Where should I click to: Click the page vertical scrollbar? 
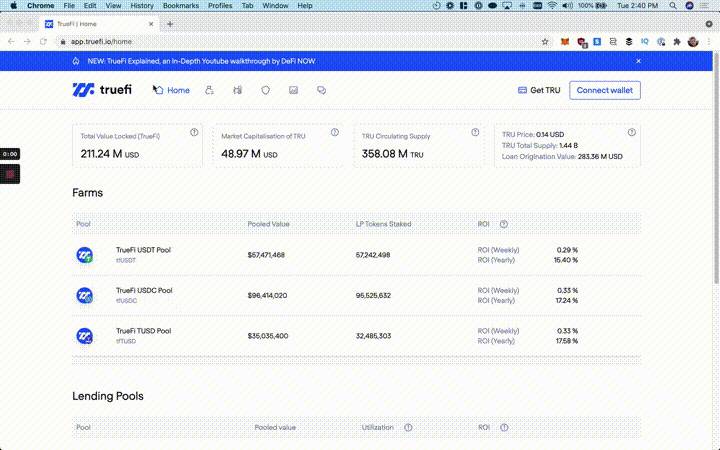tap(716, 167)
